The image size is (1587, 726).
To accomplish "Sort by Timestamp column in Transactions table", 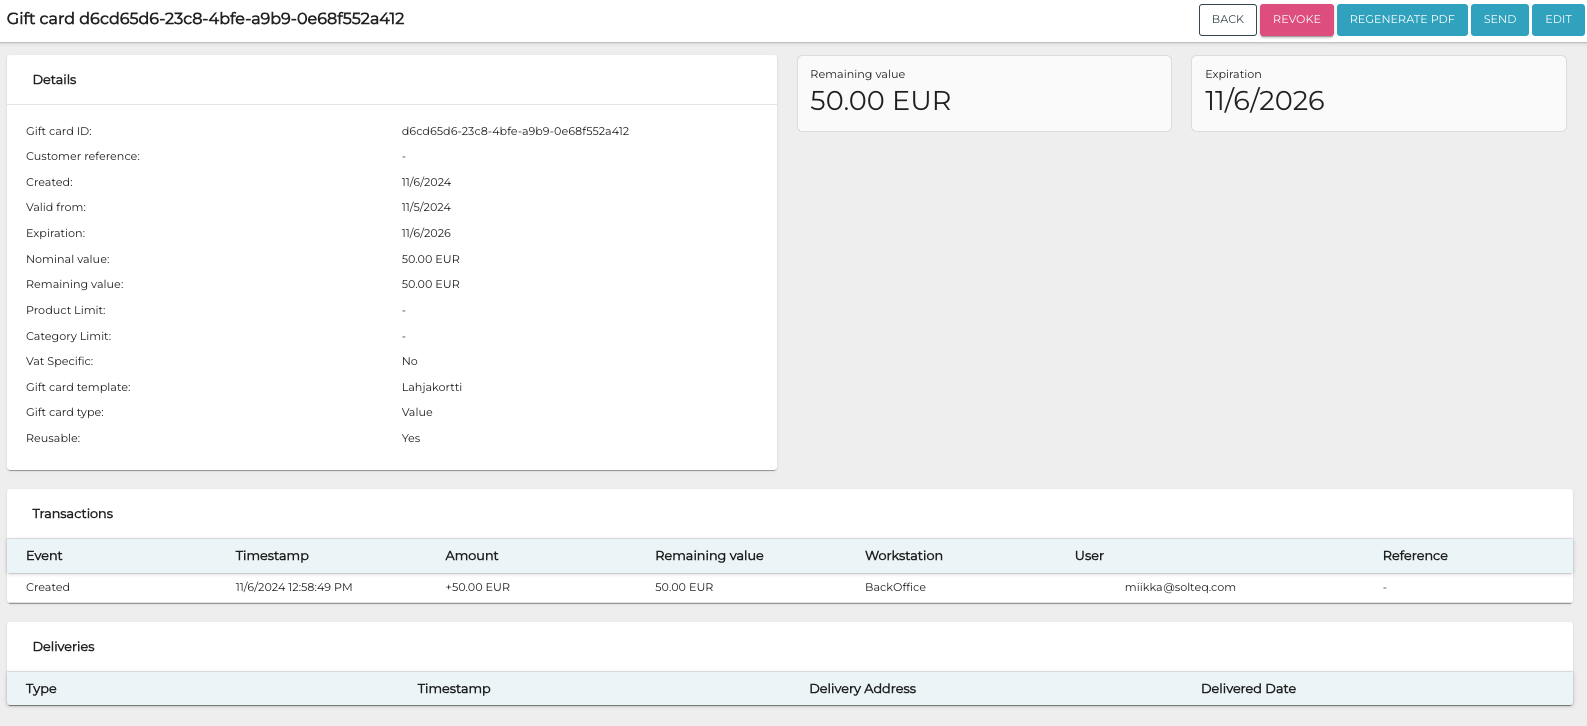I will coord(272,556).
